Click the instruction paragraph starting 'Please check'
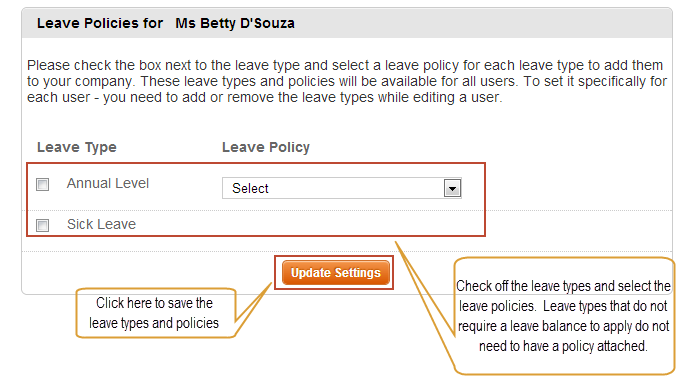The height and width of the screenshot is (392, 685). pyautogui.click(x=346, y=81)
